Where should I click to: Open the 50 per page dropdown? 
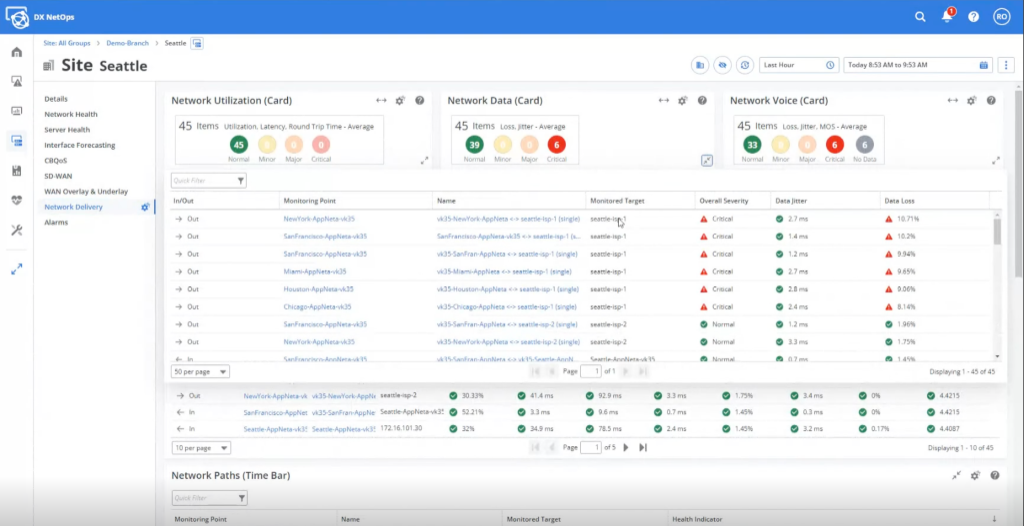(200, 371)
